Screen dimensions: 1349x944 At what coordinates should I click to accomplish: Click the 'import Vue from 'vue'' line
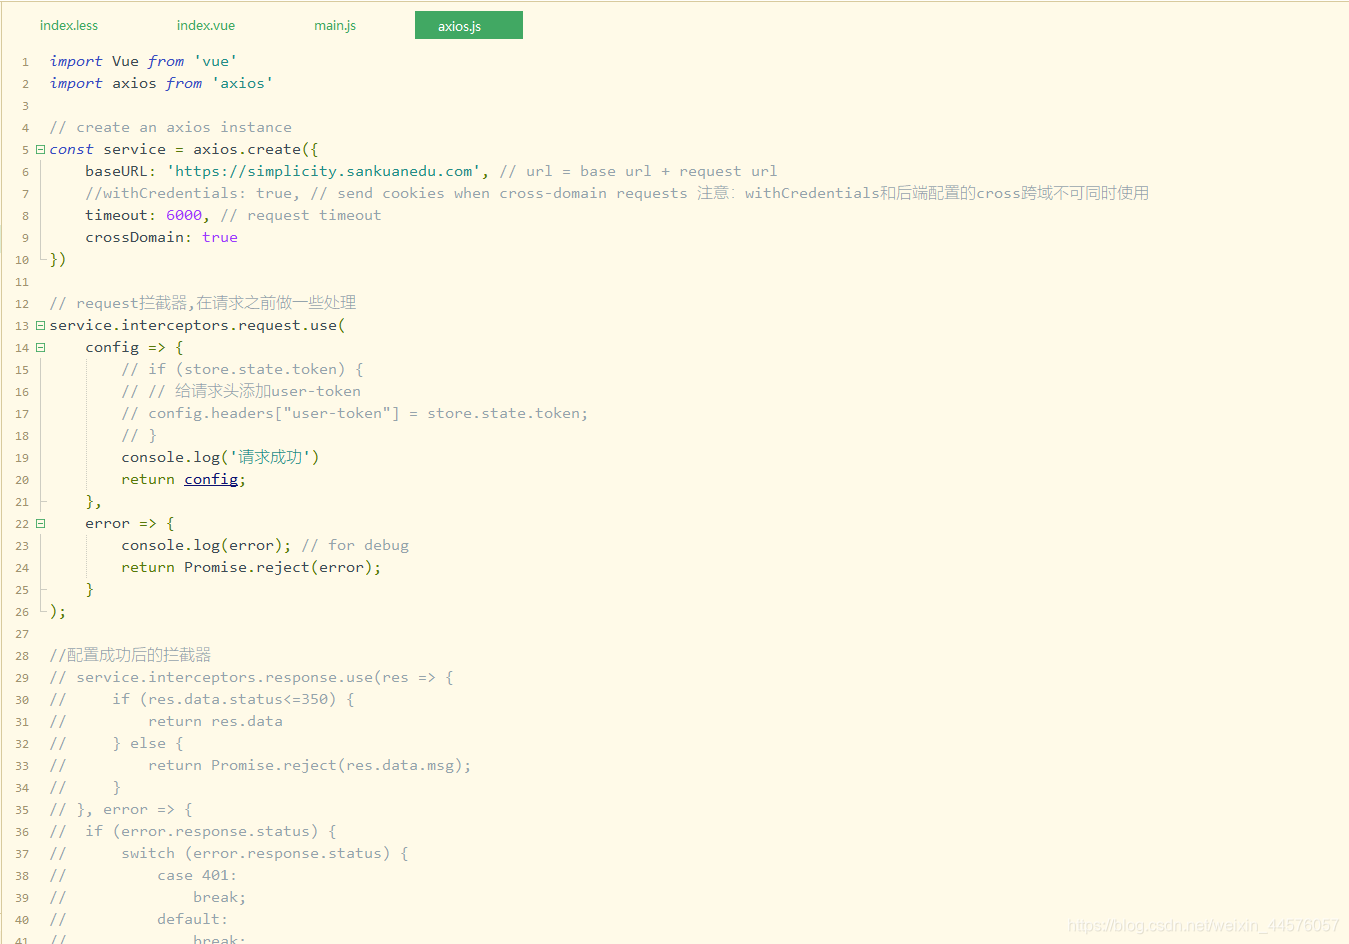144,61
